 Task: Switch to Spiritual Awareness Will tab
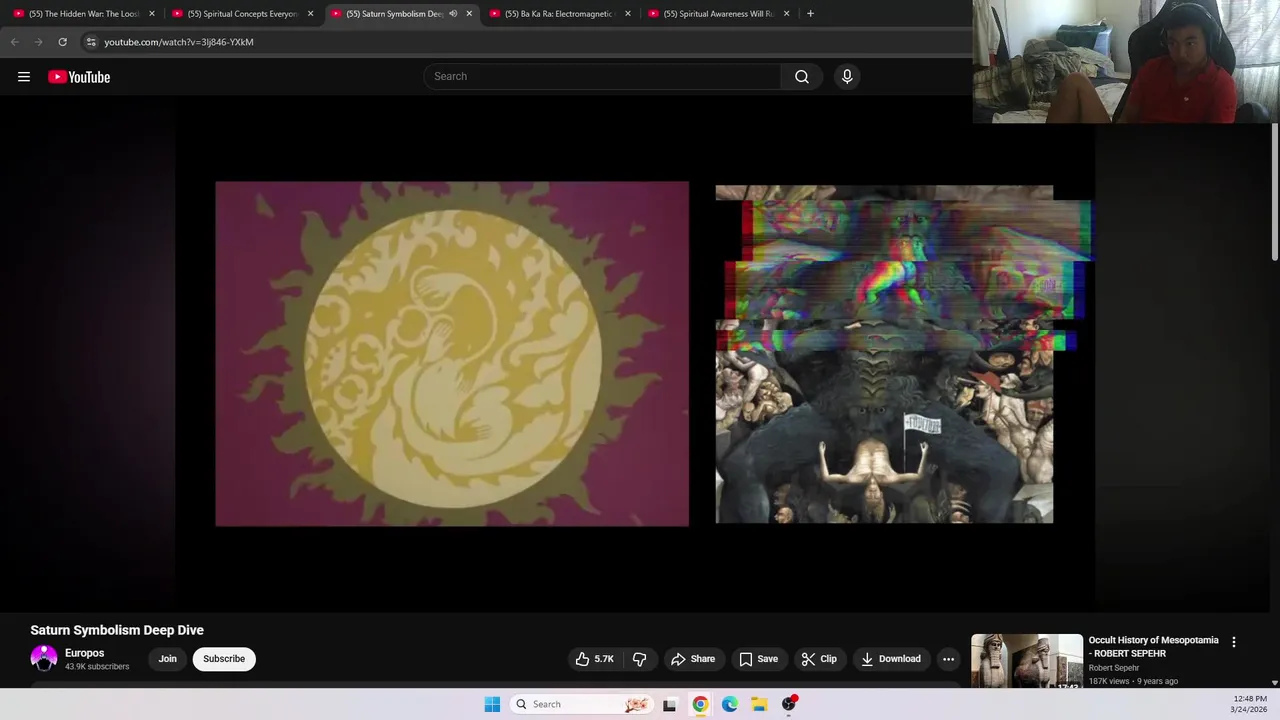[718, 14]
